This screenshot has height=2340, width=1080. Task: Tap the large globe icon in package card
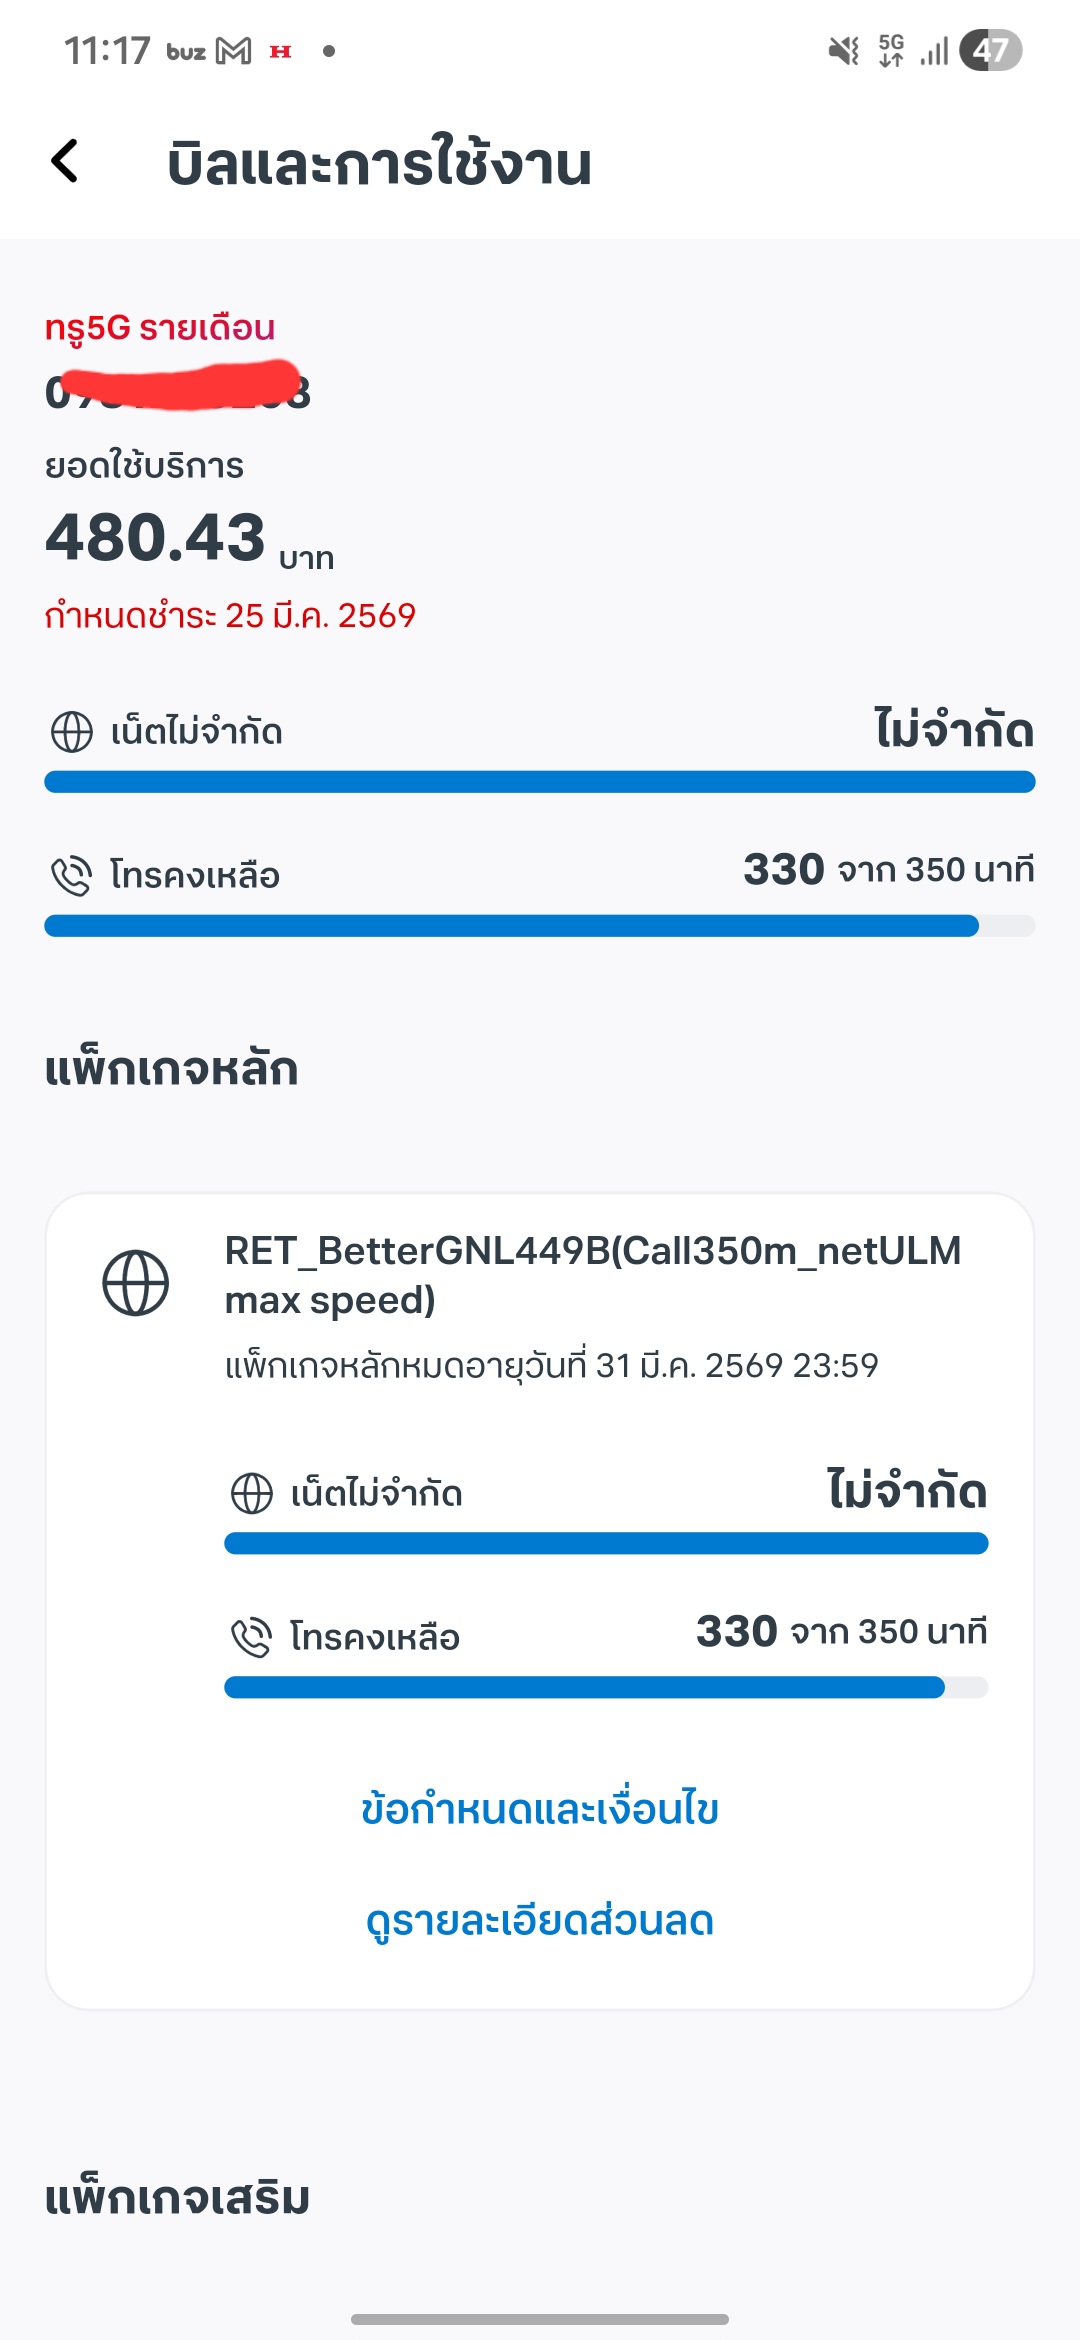pyautogui.click(x=136, y=1283)
